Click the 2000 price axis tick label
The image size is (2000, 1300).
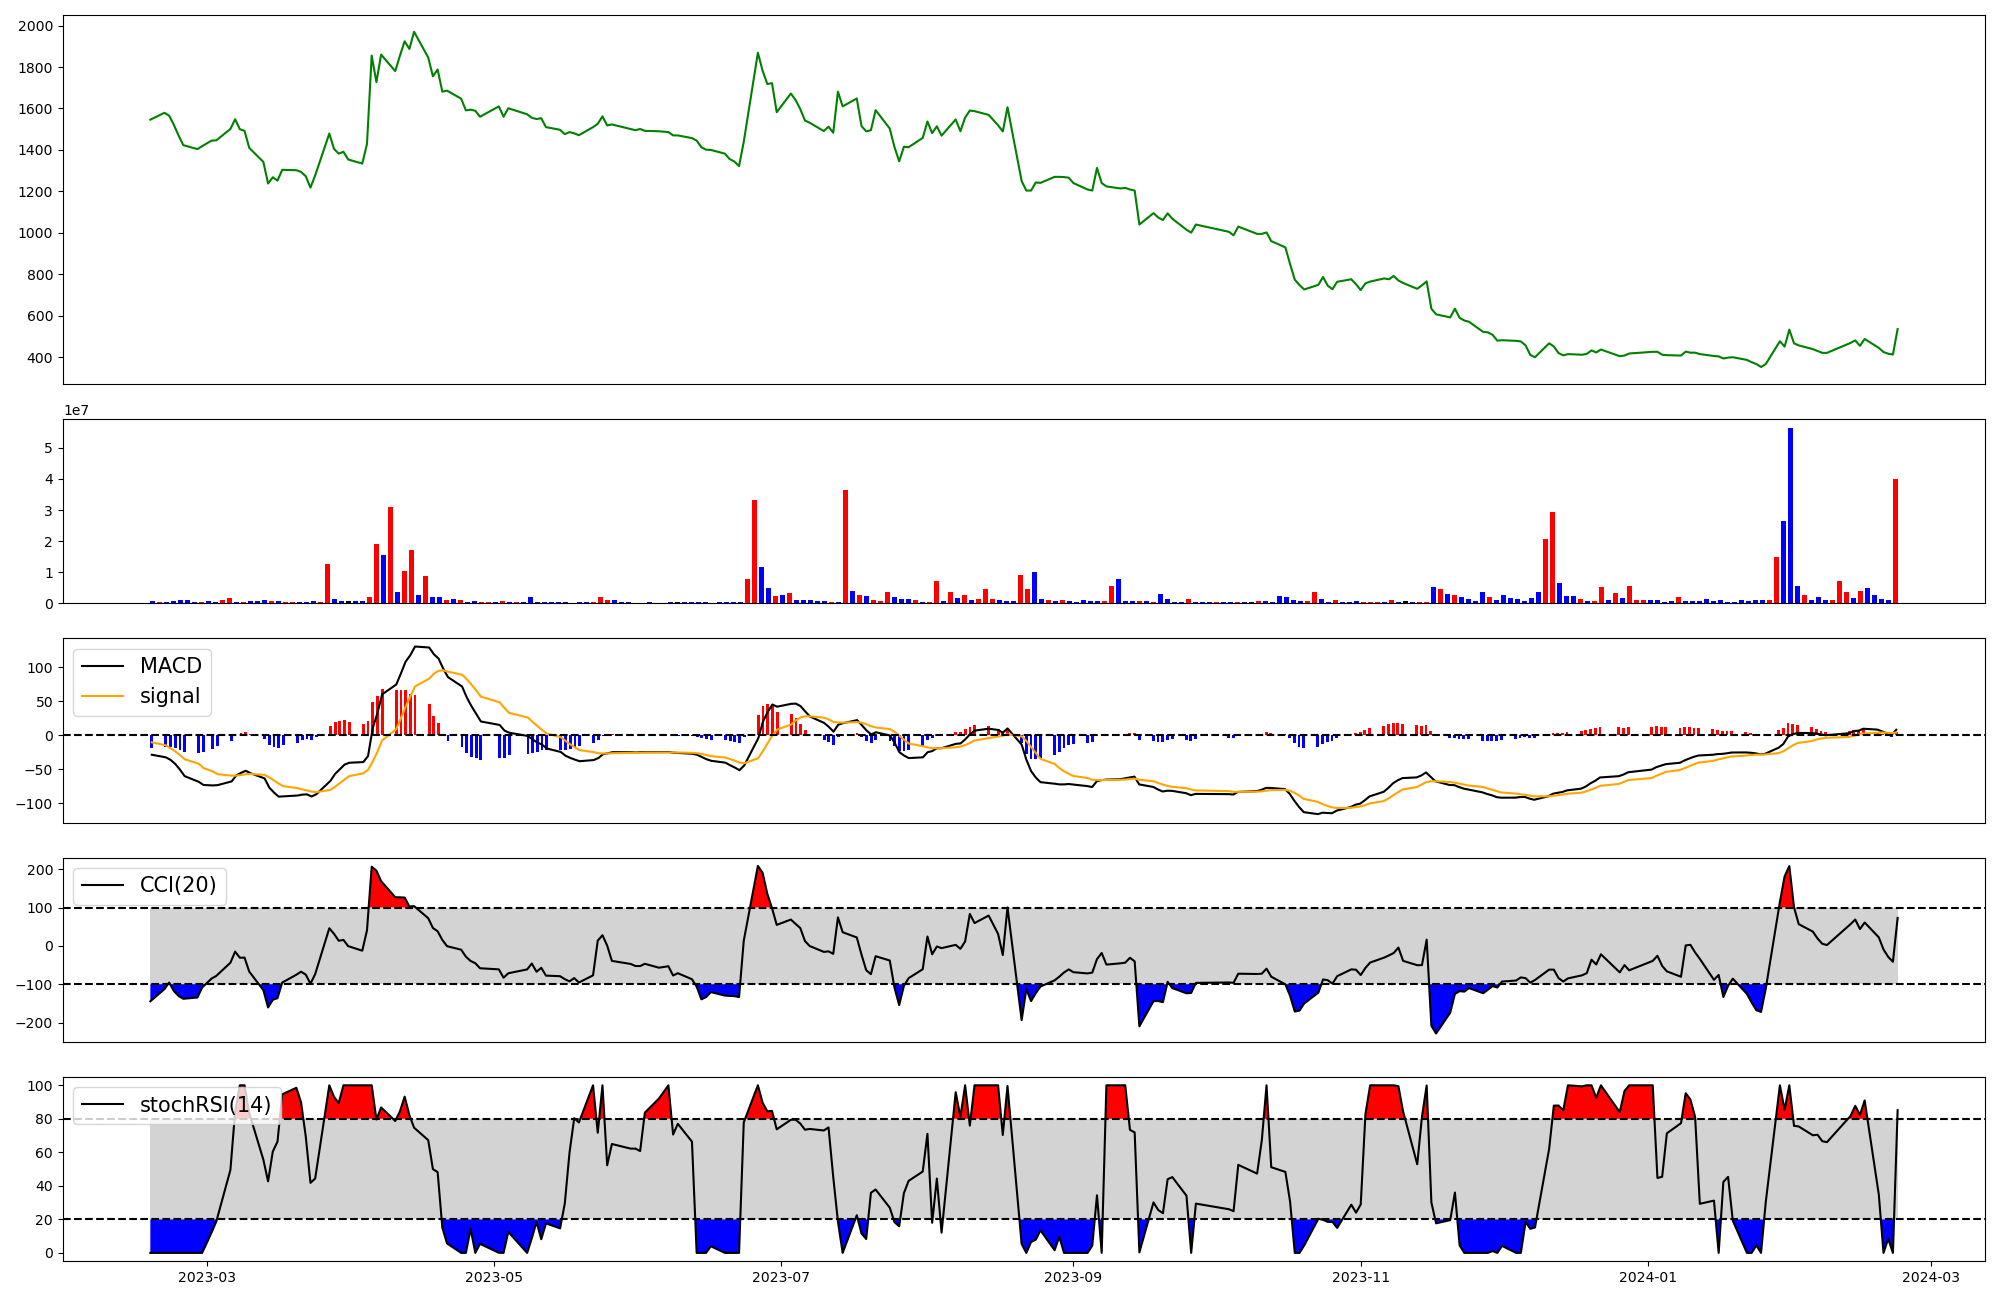click(x=36, y=26)
